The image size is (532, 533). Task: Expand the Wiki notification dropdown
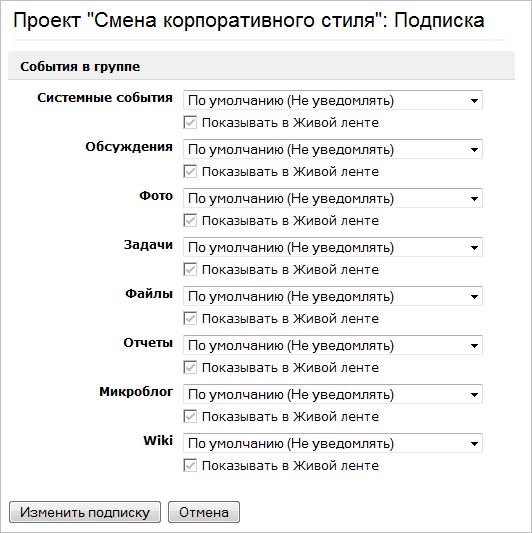[x=333, y=443]
